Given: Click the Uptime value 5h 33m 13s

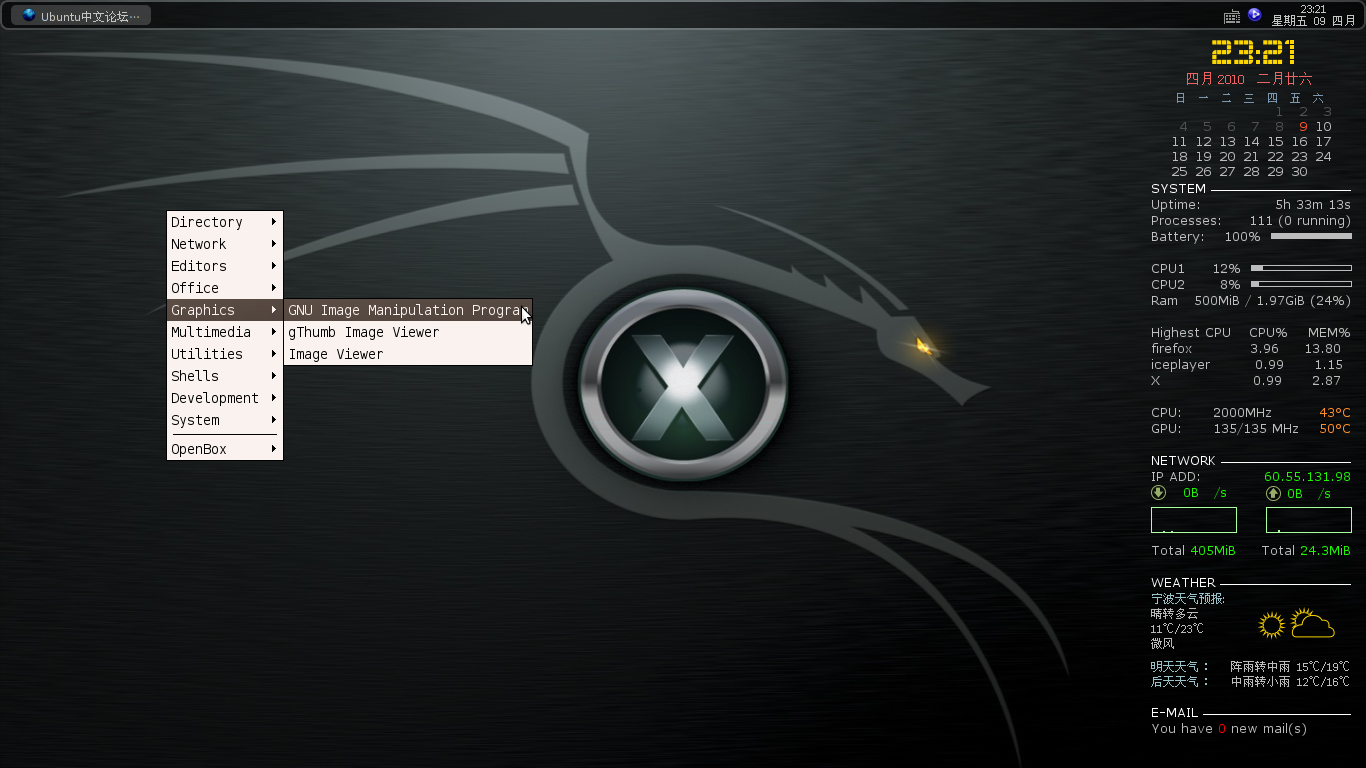Looking at the screenshot, I should click(1313, 205).
